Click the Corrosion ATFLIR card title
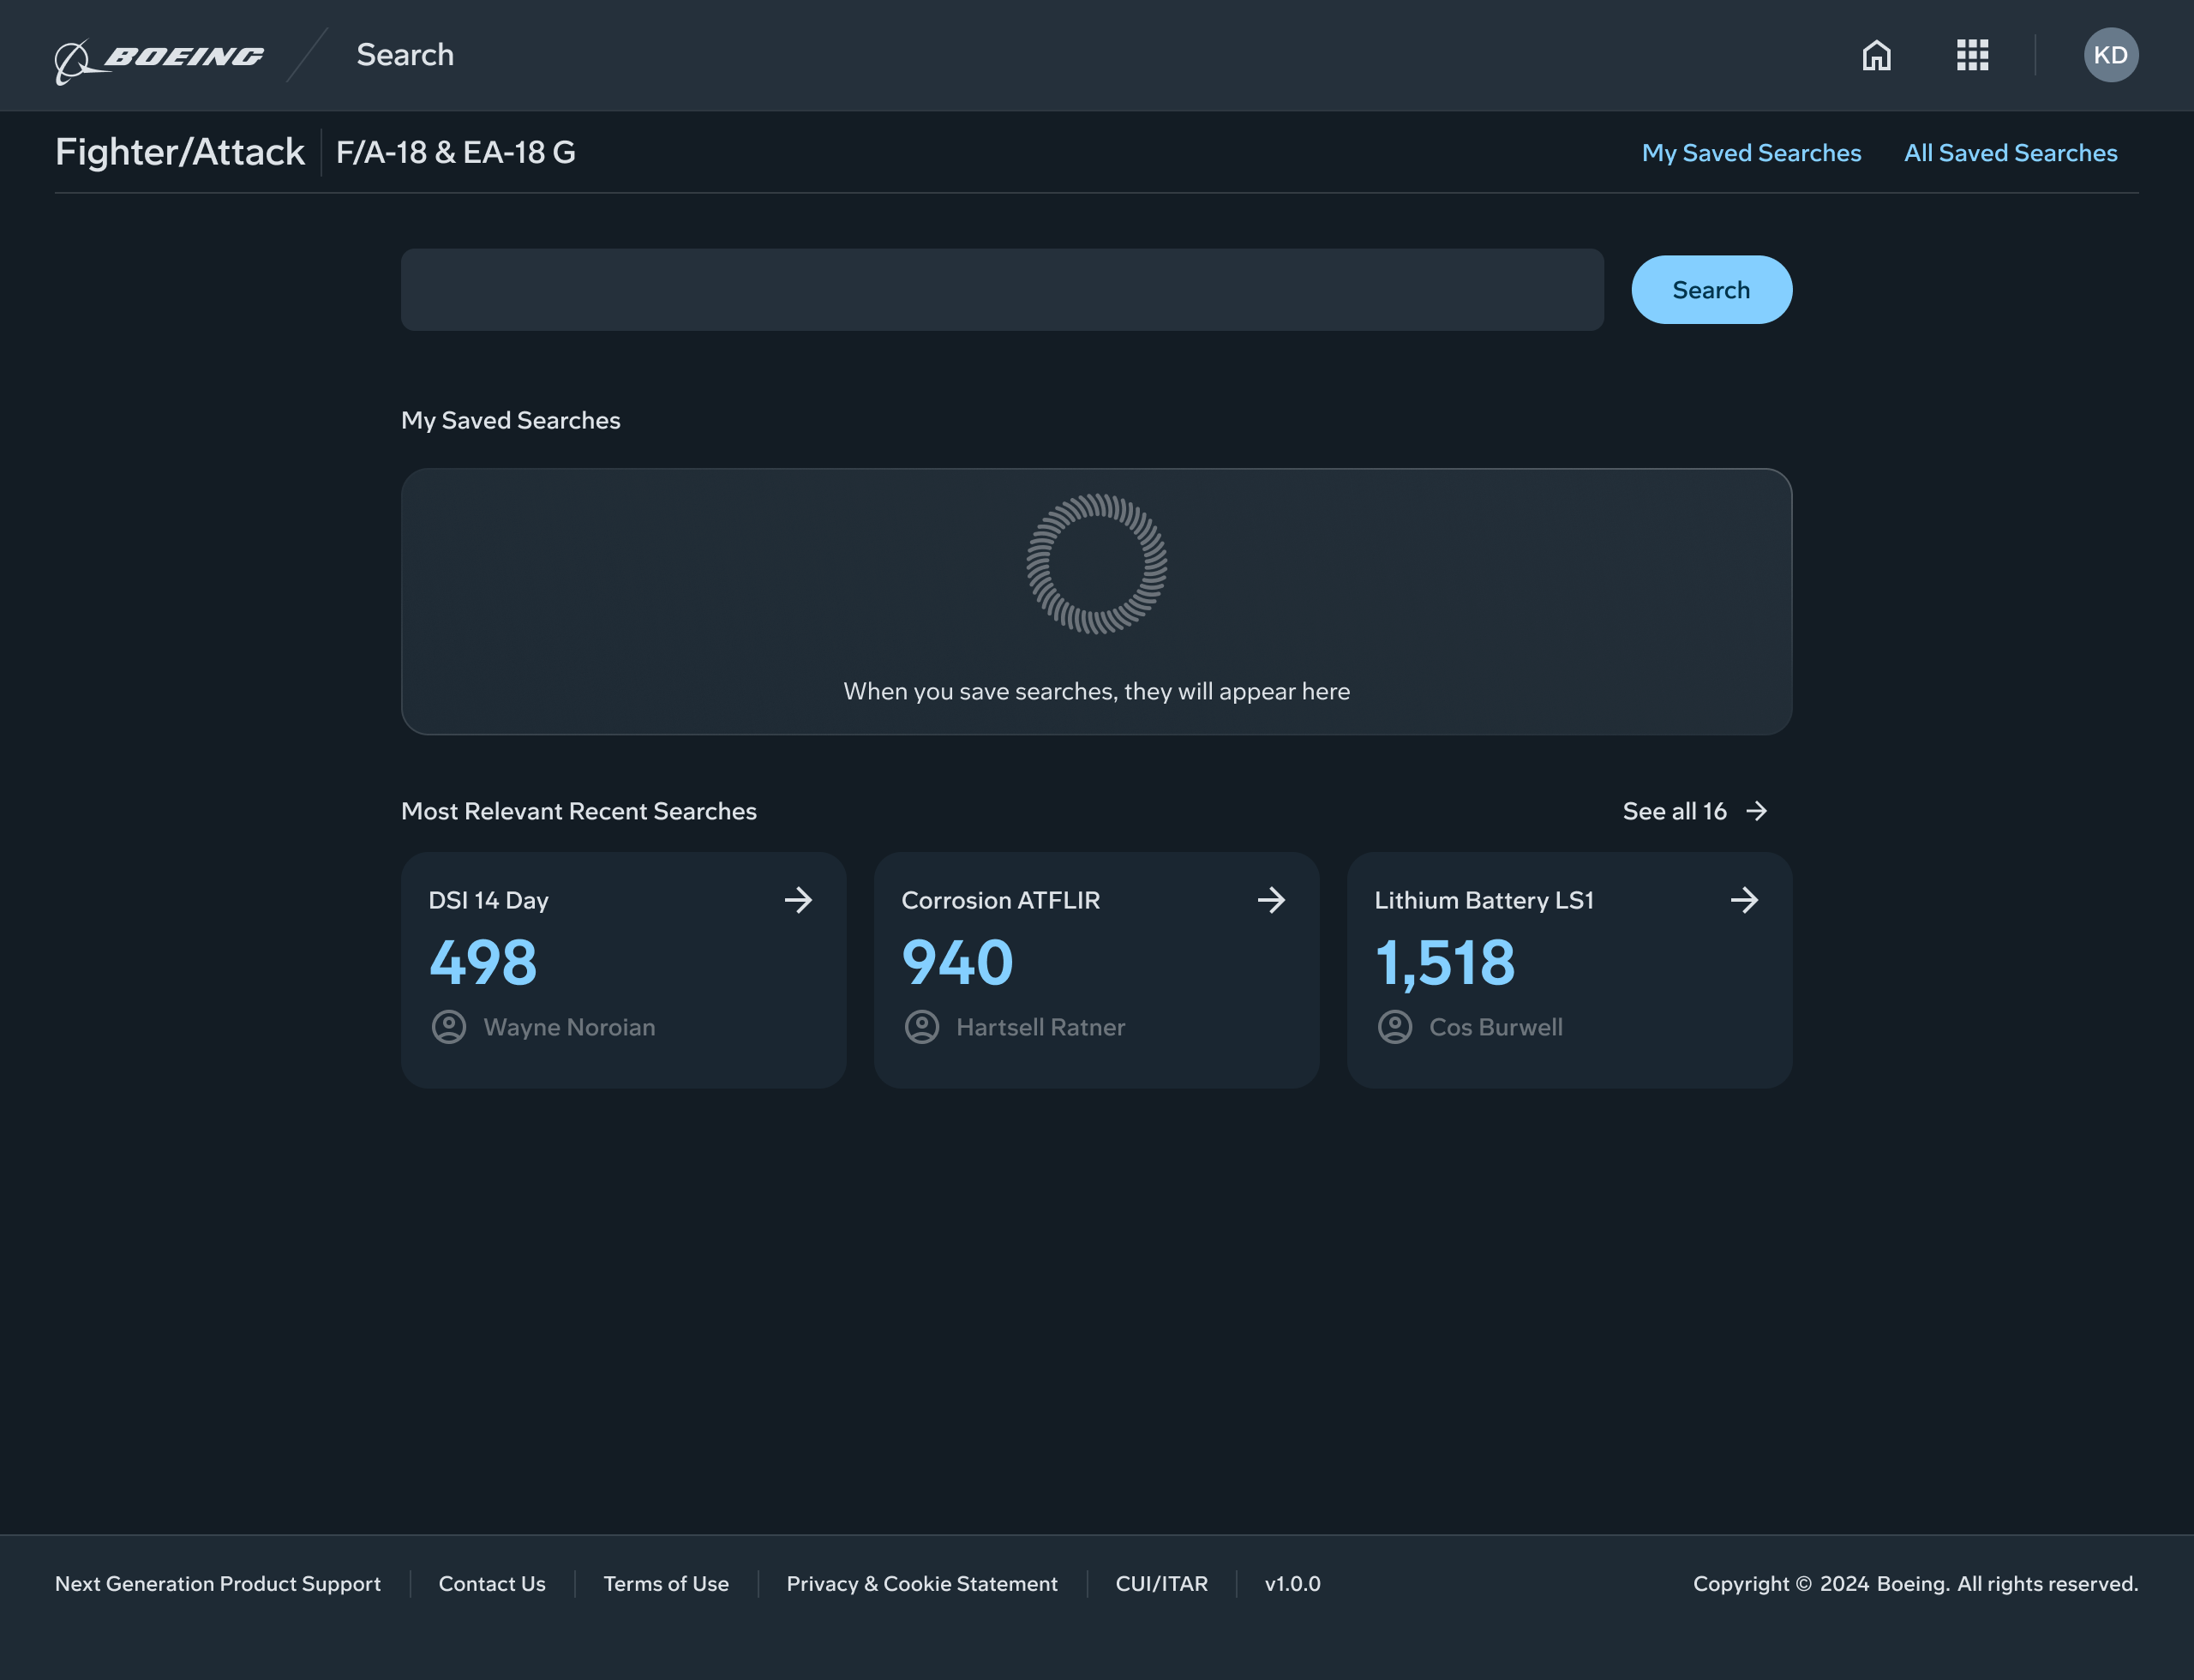 1000,900
